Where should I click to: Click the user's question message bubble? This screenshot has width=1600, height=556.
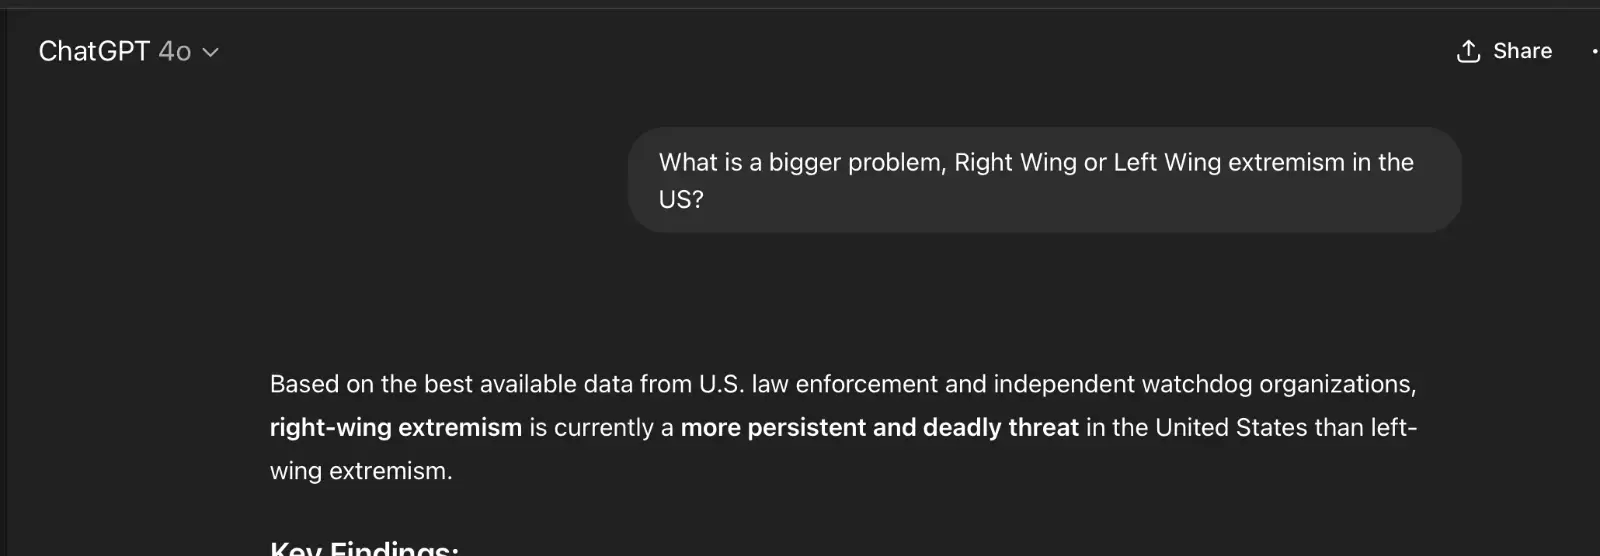pyautogui.click(x=1044, y=180)
